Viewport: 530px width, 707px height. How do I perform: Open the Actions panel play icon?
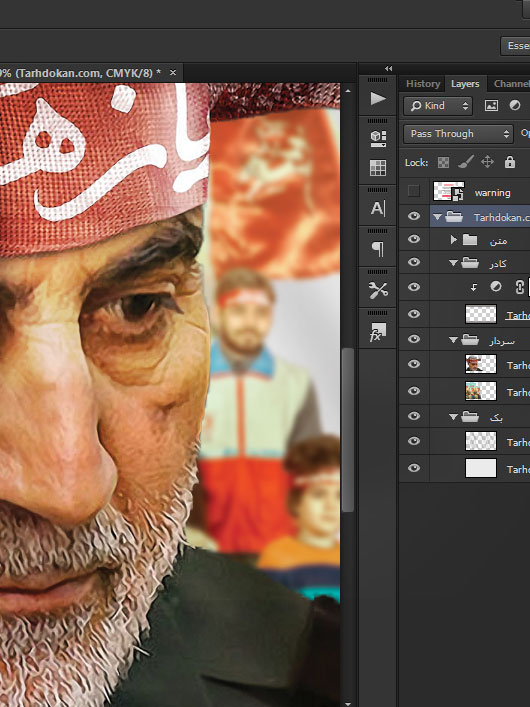(378, 99)
